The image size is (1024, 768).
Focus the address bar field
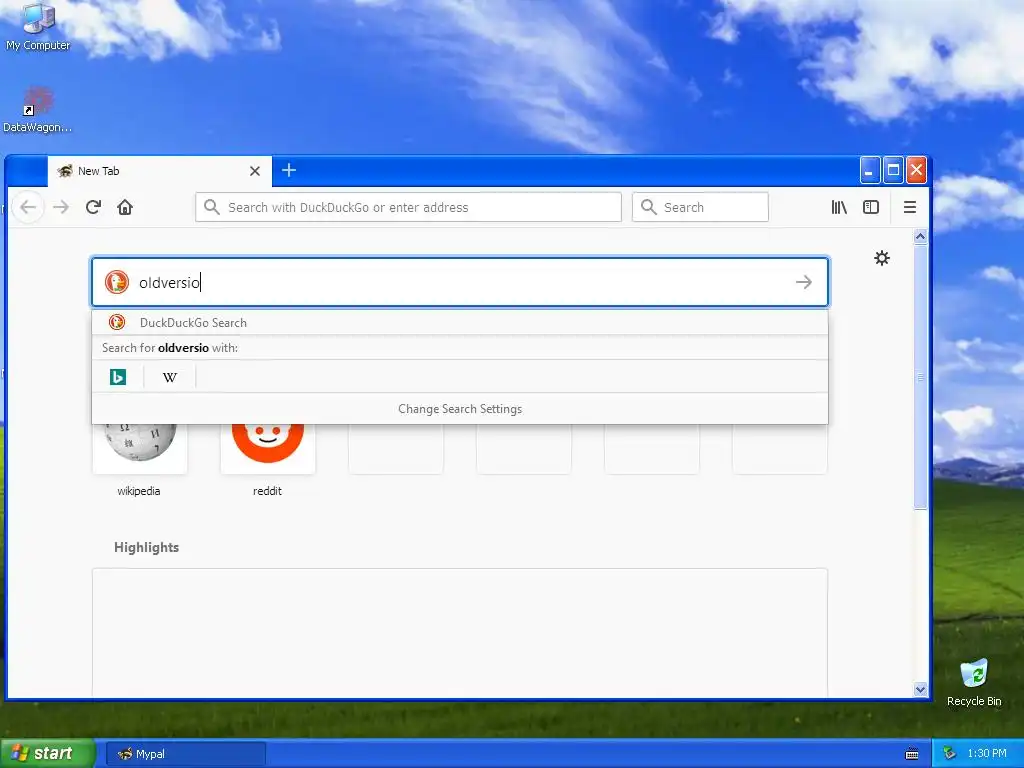click(x=408, y=207)
